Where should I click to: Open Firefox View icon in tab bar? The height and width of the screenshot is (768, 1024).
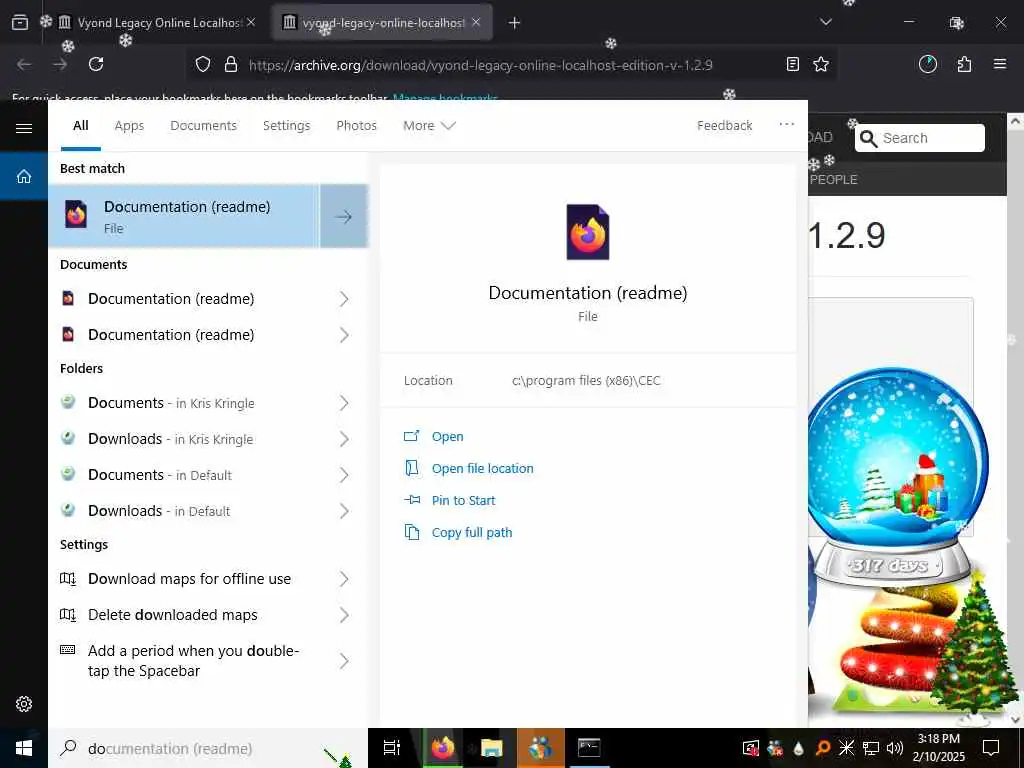pos(20,23)
